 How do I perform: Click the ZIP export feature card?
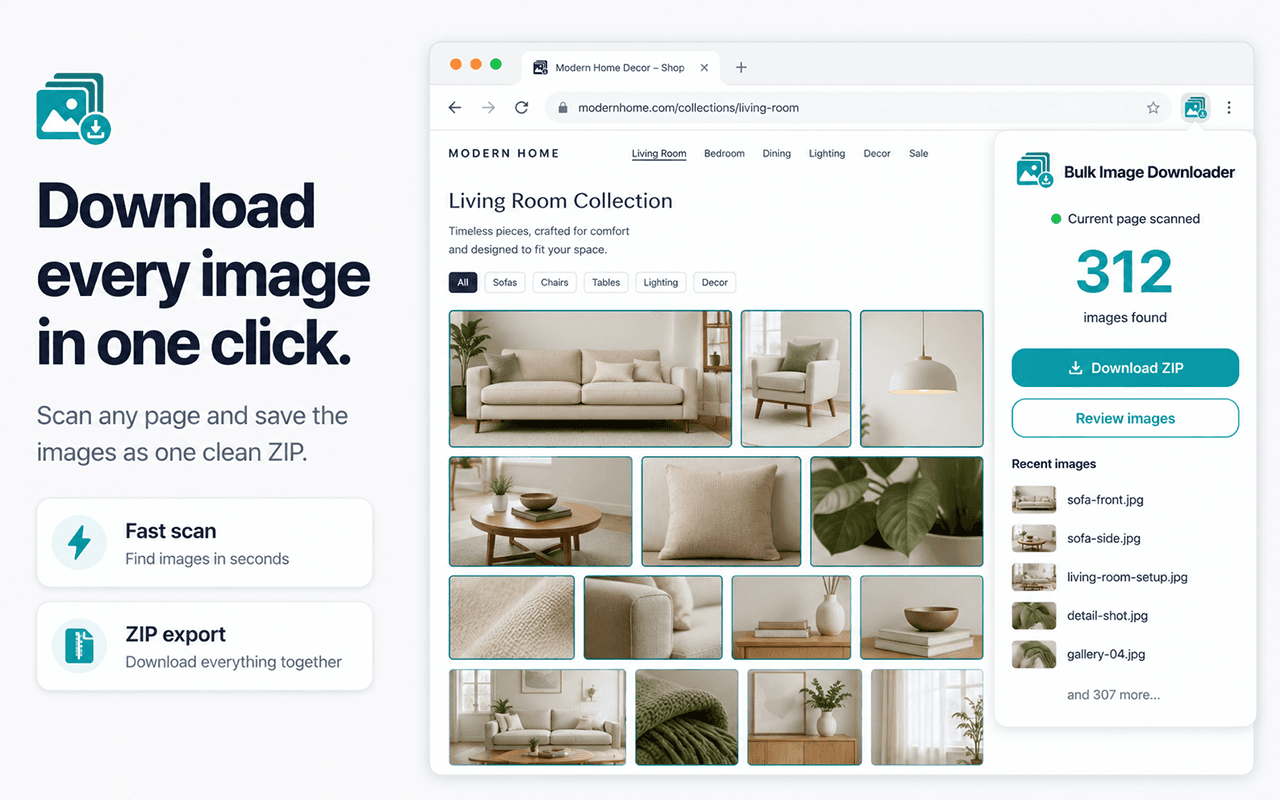click(x=205, y=645)
